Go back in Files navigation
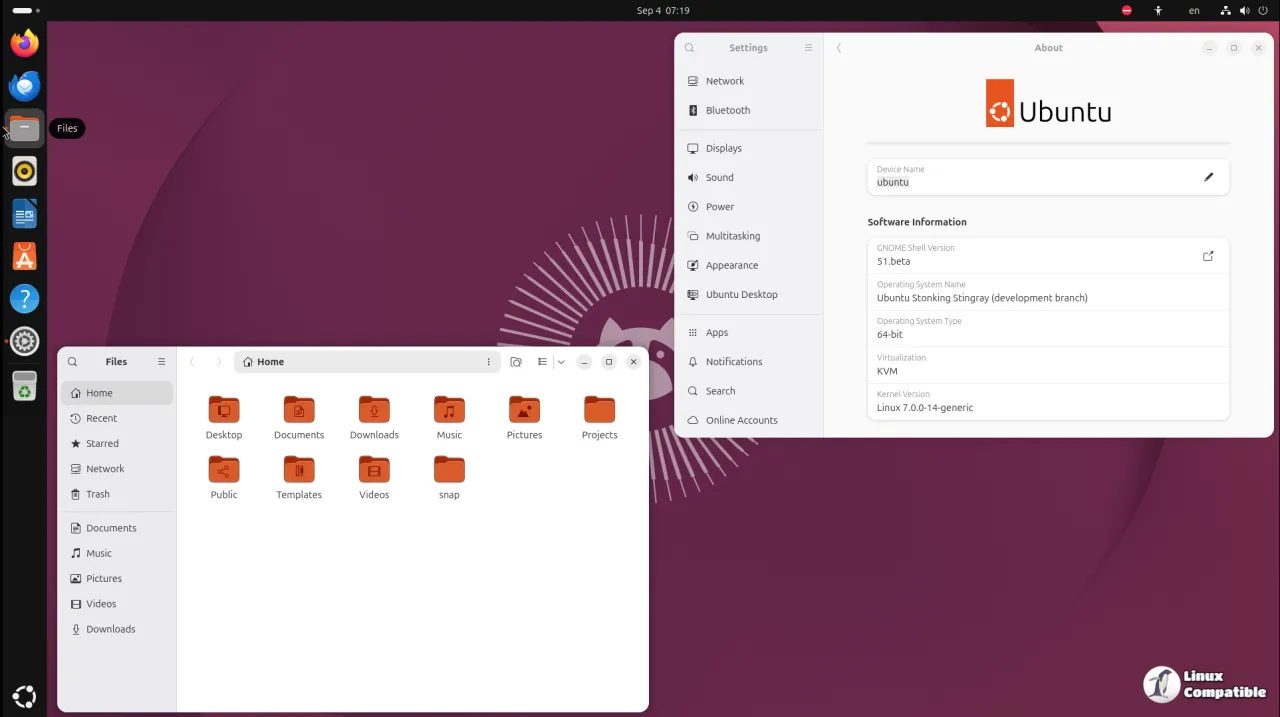Screen dimensions: 1280x717 [192, 362]
